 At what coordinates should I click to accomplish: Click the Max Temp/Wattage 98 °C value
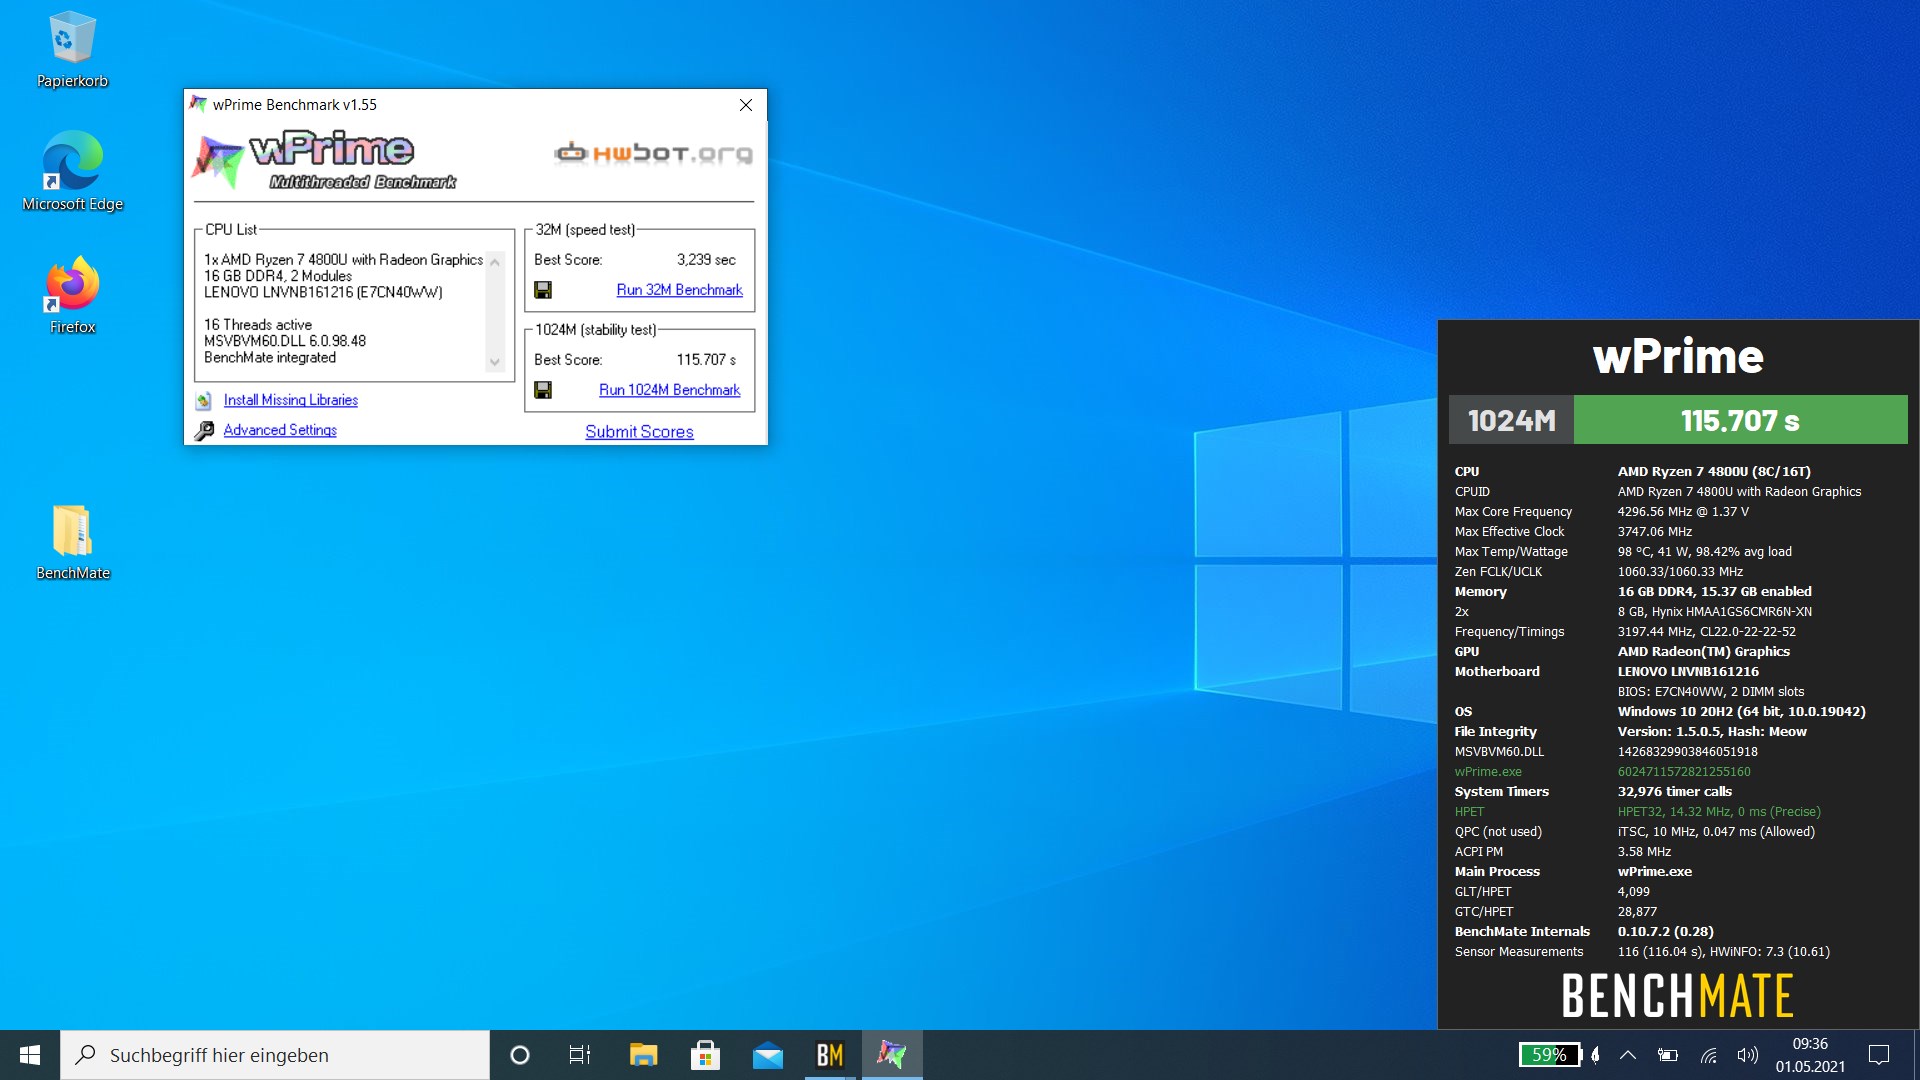1704,552
